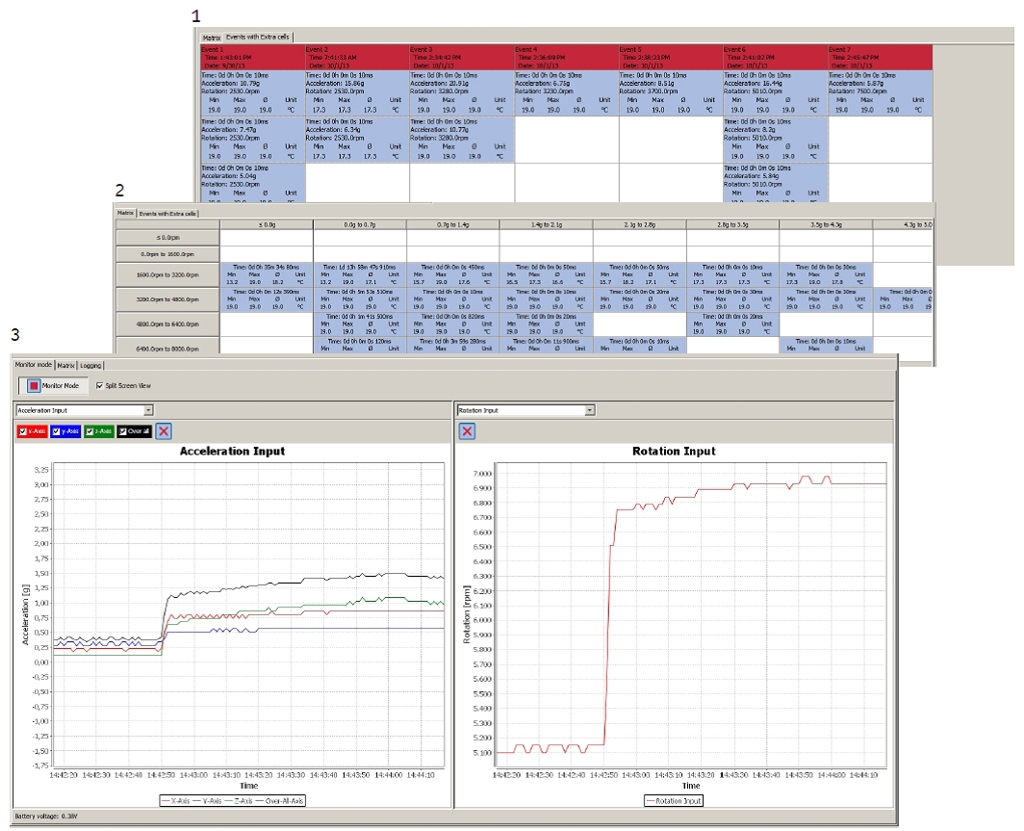Image resolution: width=1024 pixels, height=831 pixels.
Task: Click the '3200.0rpm to 4800.0rpm' row header
Action: (x=168, y=300)
